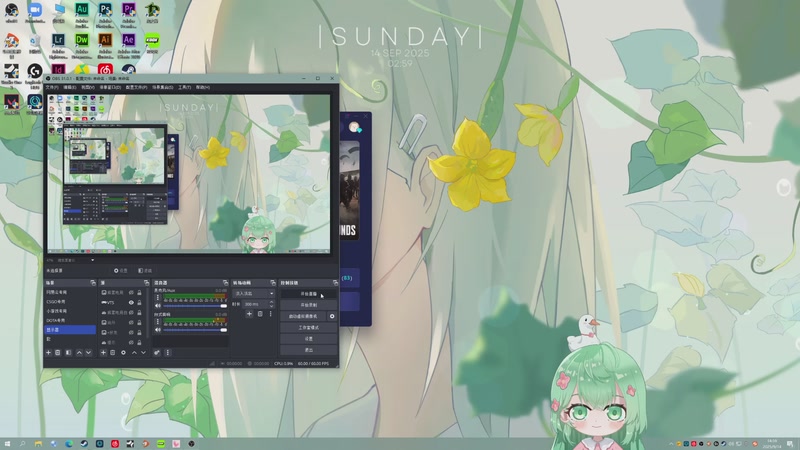The height and width of the screenshot is (450, 800).
Task: Open audio mixer bottom three-dot menu
Action: (x=167, y=353)
